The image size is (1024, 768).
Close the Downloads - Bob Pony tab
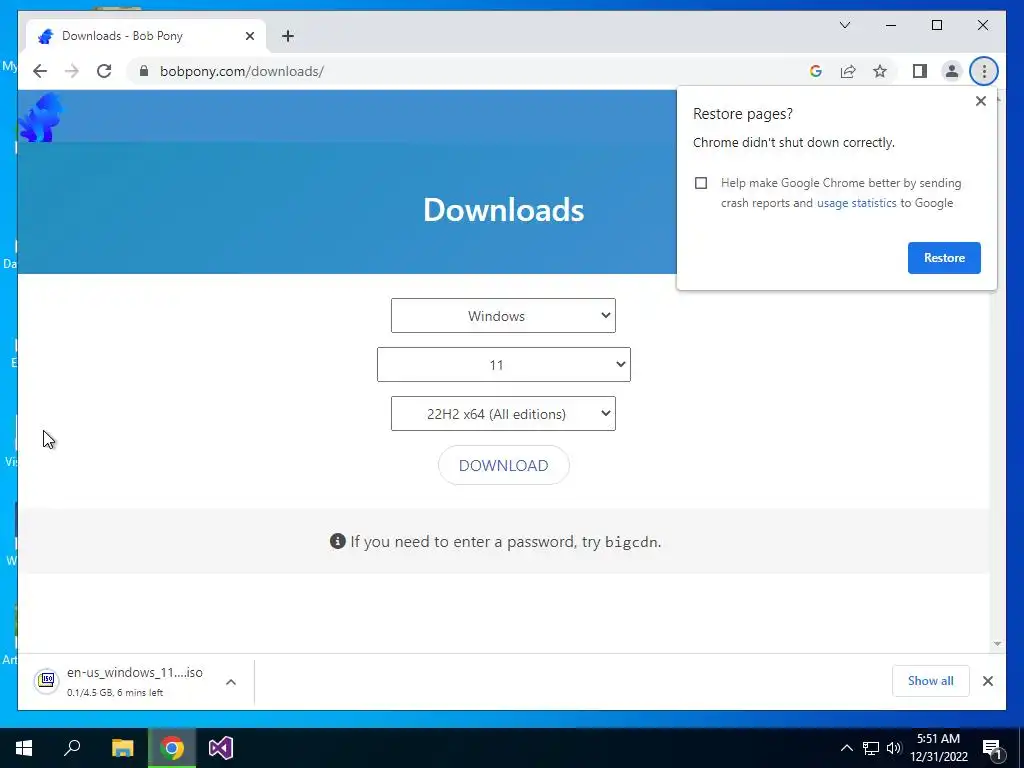(x=249, y=36)
